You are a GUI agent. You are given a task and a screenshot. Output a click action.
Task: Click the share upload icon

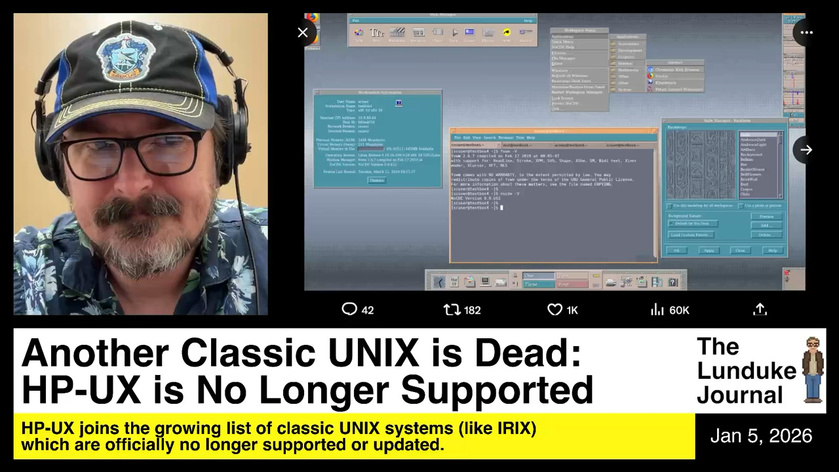click(760, 310)
